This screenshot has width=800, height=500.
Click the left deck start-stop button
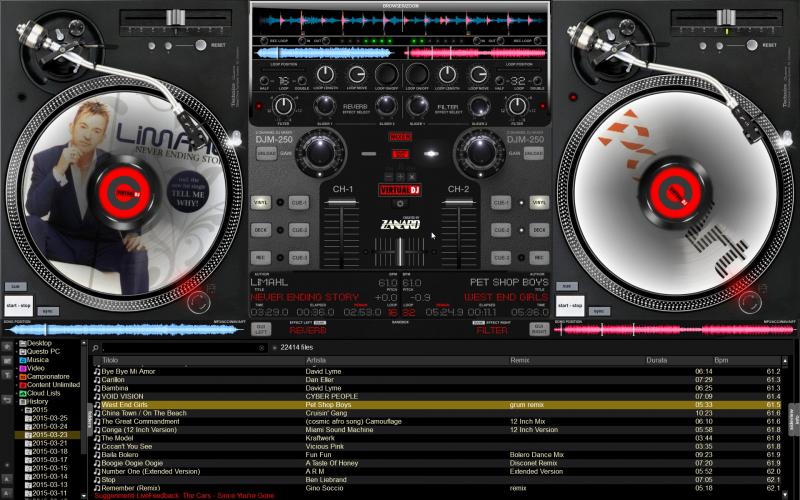pos(19,305)
